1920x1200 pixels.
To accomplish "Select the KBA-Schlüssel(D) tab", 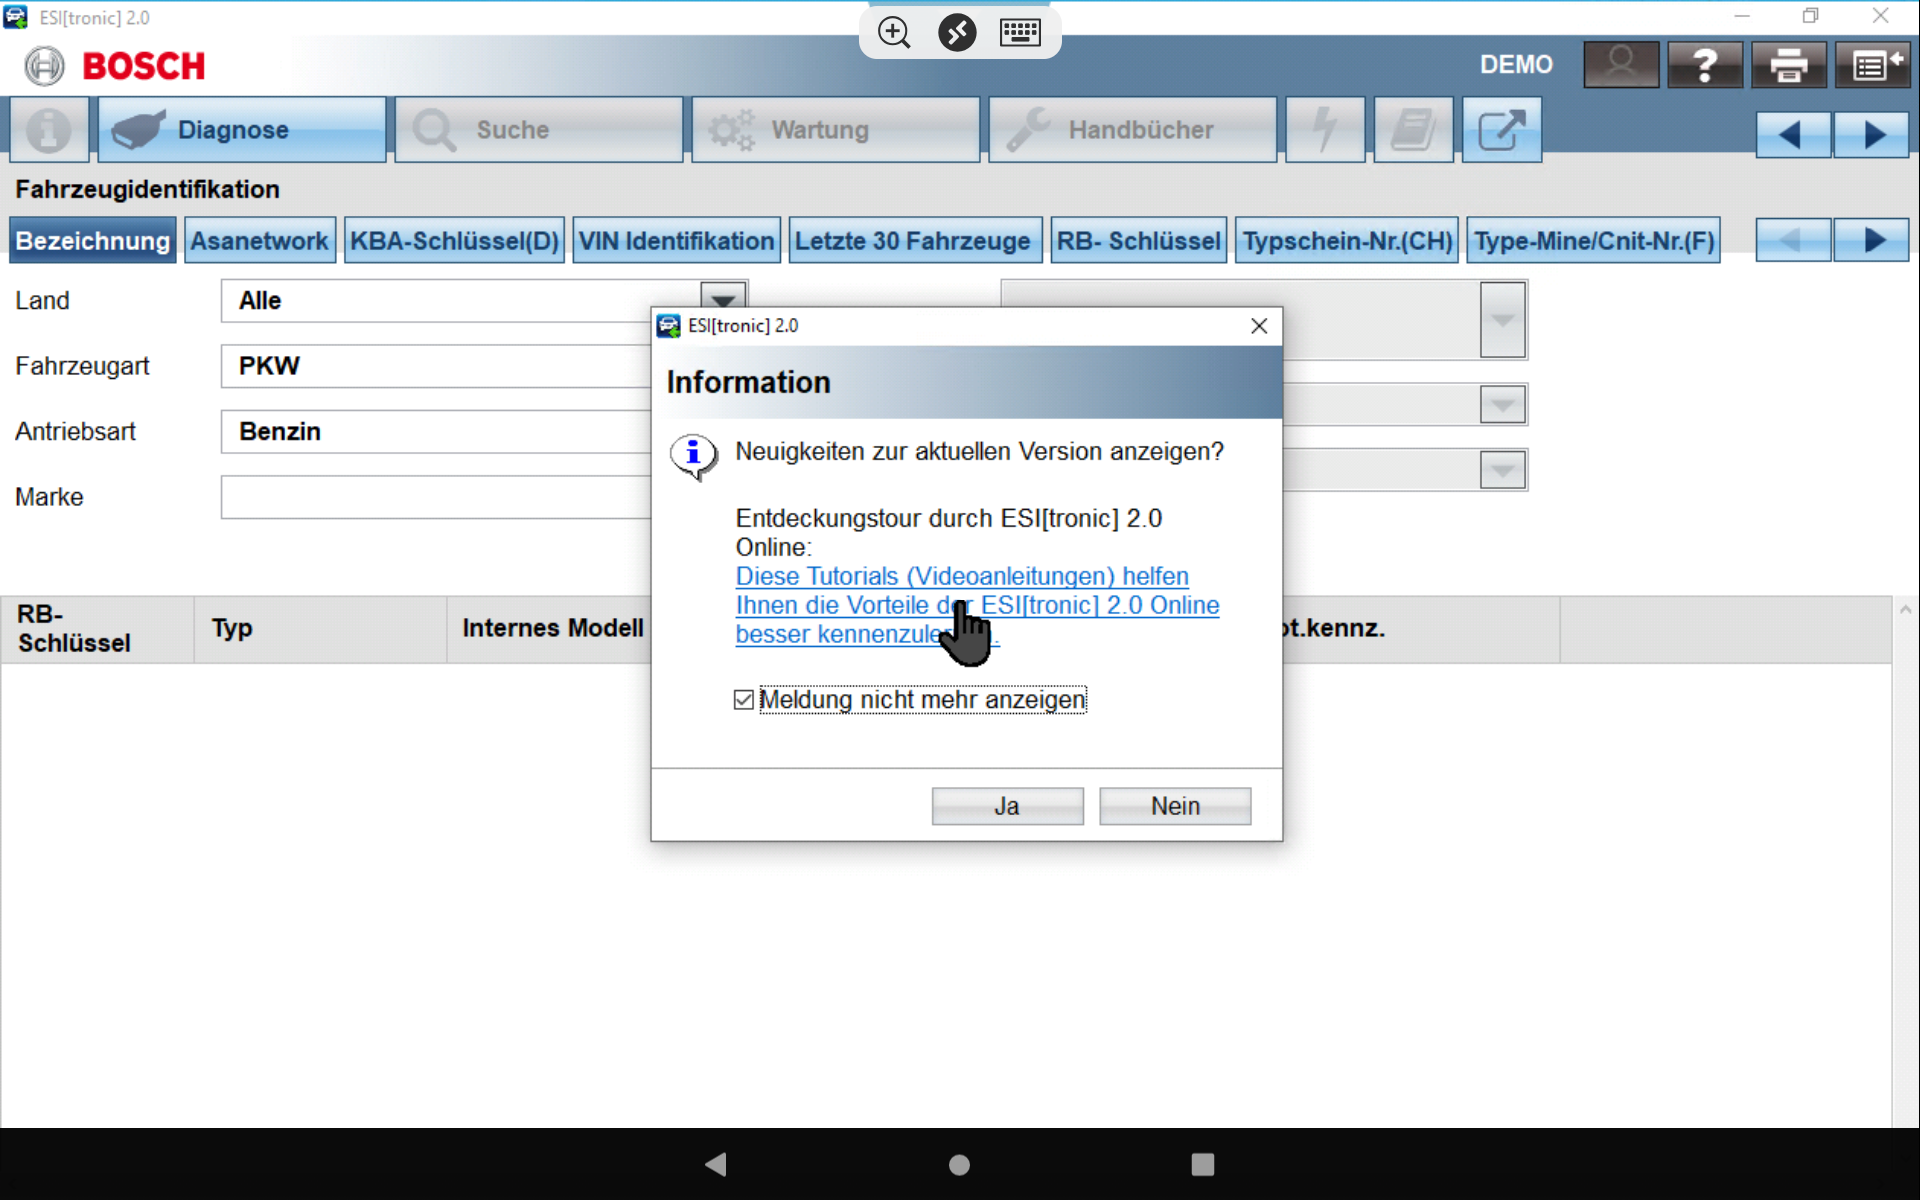I will [x=454, y=241].
